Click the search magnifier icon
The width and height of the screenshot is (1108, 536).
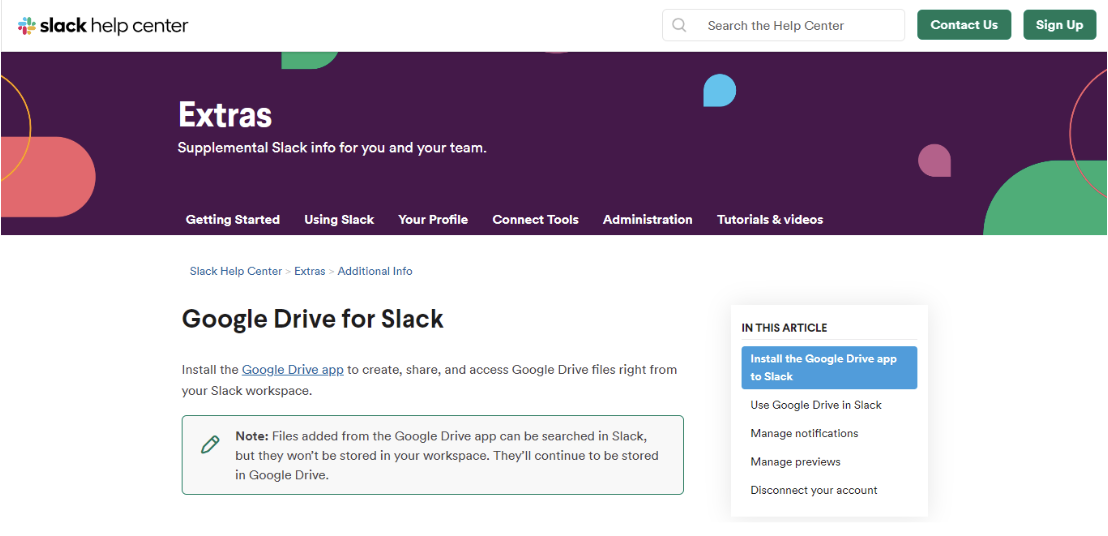679,25
